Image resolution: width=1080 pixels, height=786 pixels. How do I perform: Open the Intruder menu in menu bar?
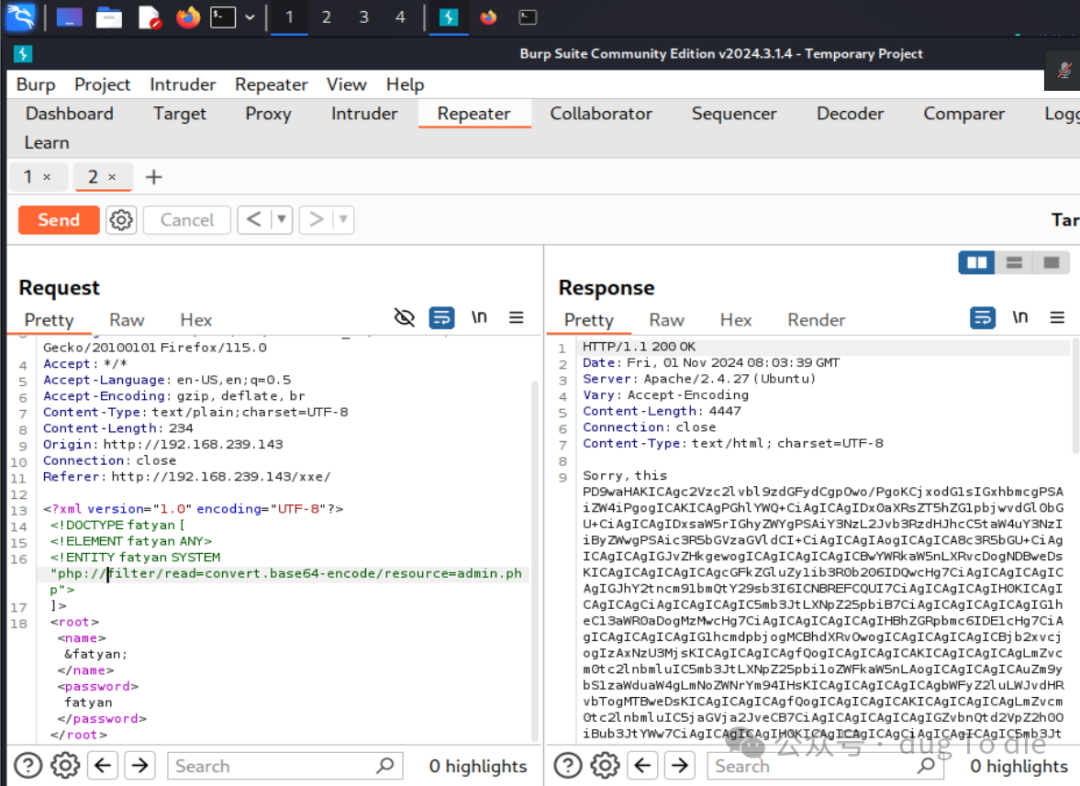183,84
